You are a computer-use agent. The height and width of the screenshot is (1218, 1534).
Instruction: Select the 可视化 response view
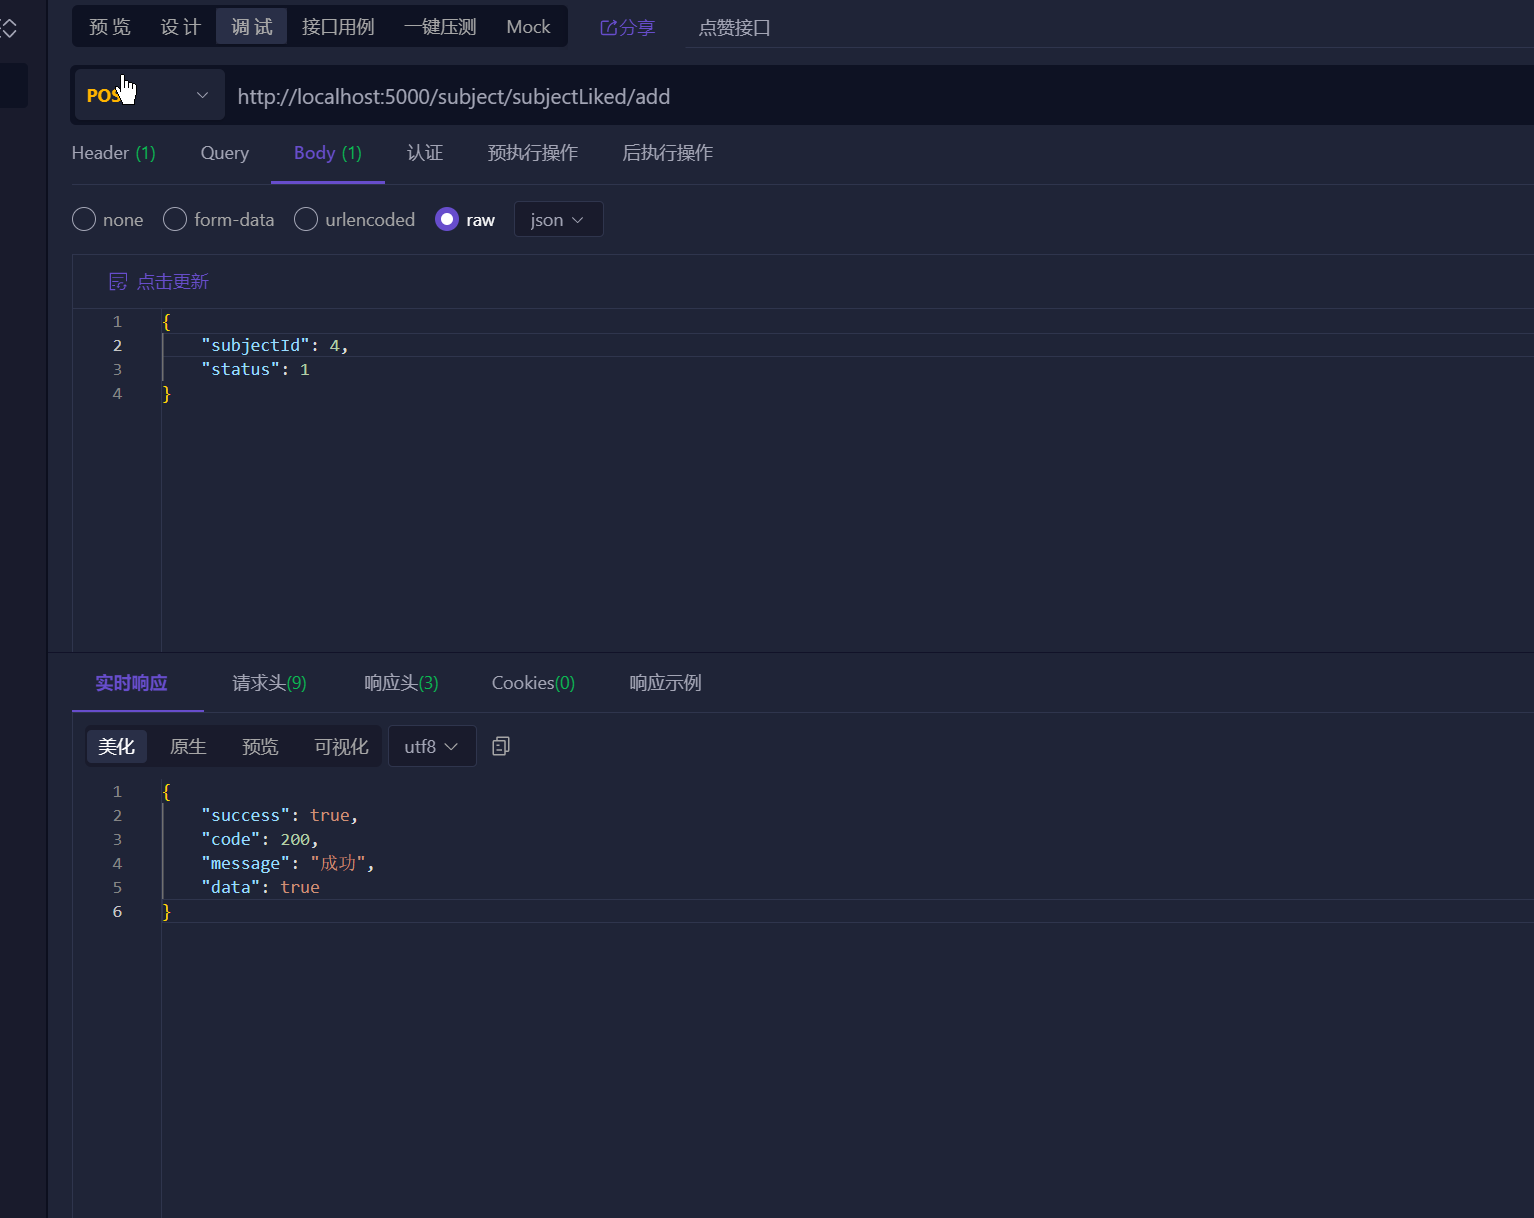(341, 746)
